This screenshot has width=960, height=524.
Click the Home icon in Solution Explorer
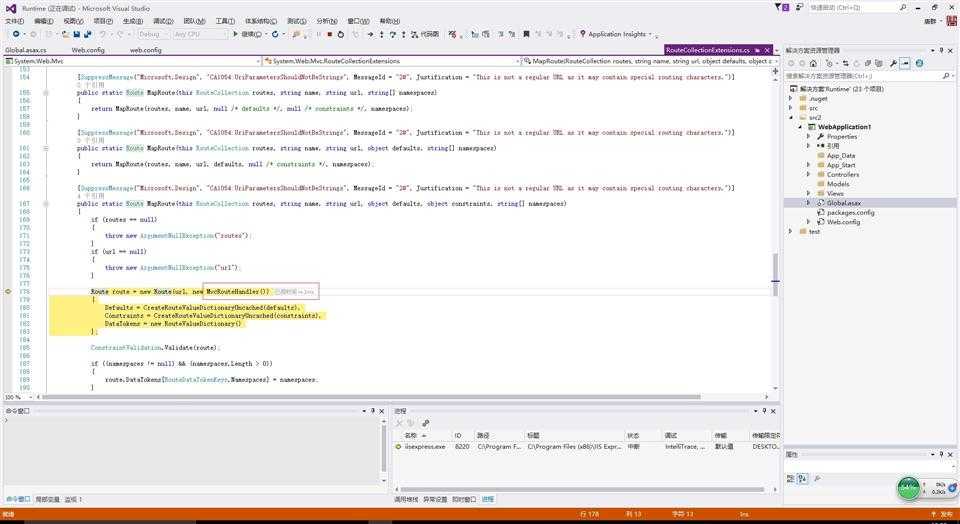coord(813,63)
